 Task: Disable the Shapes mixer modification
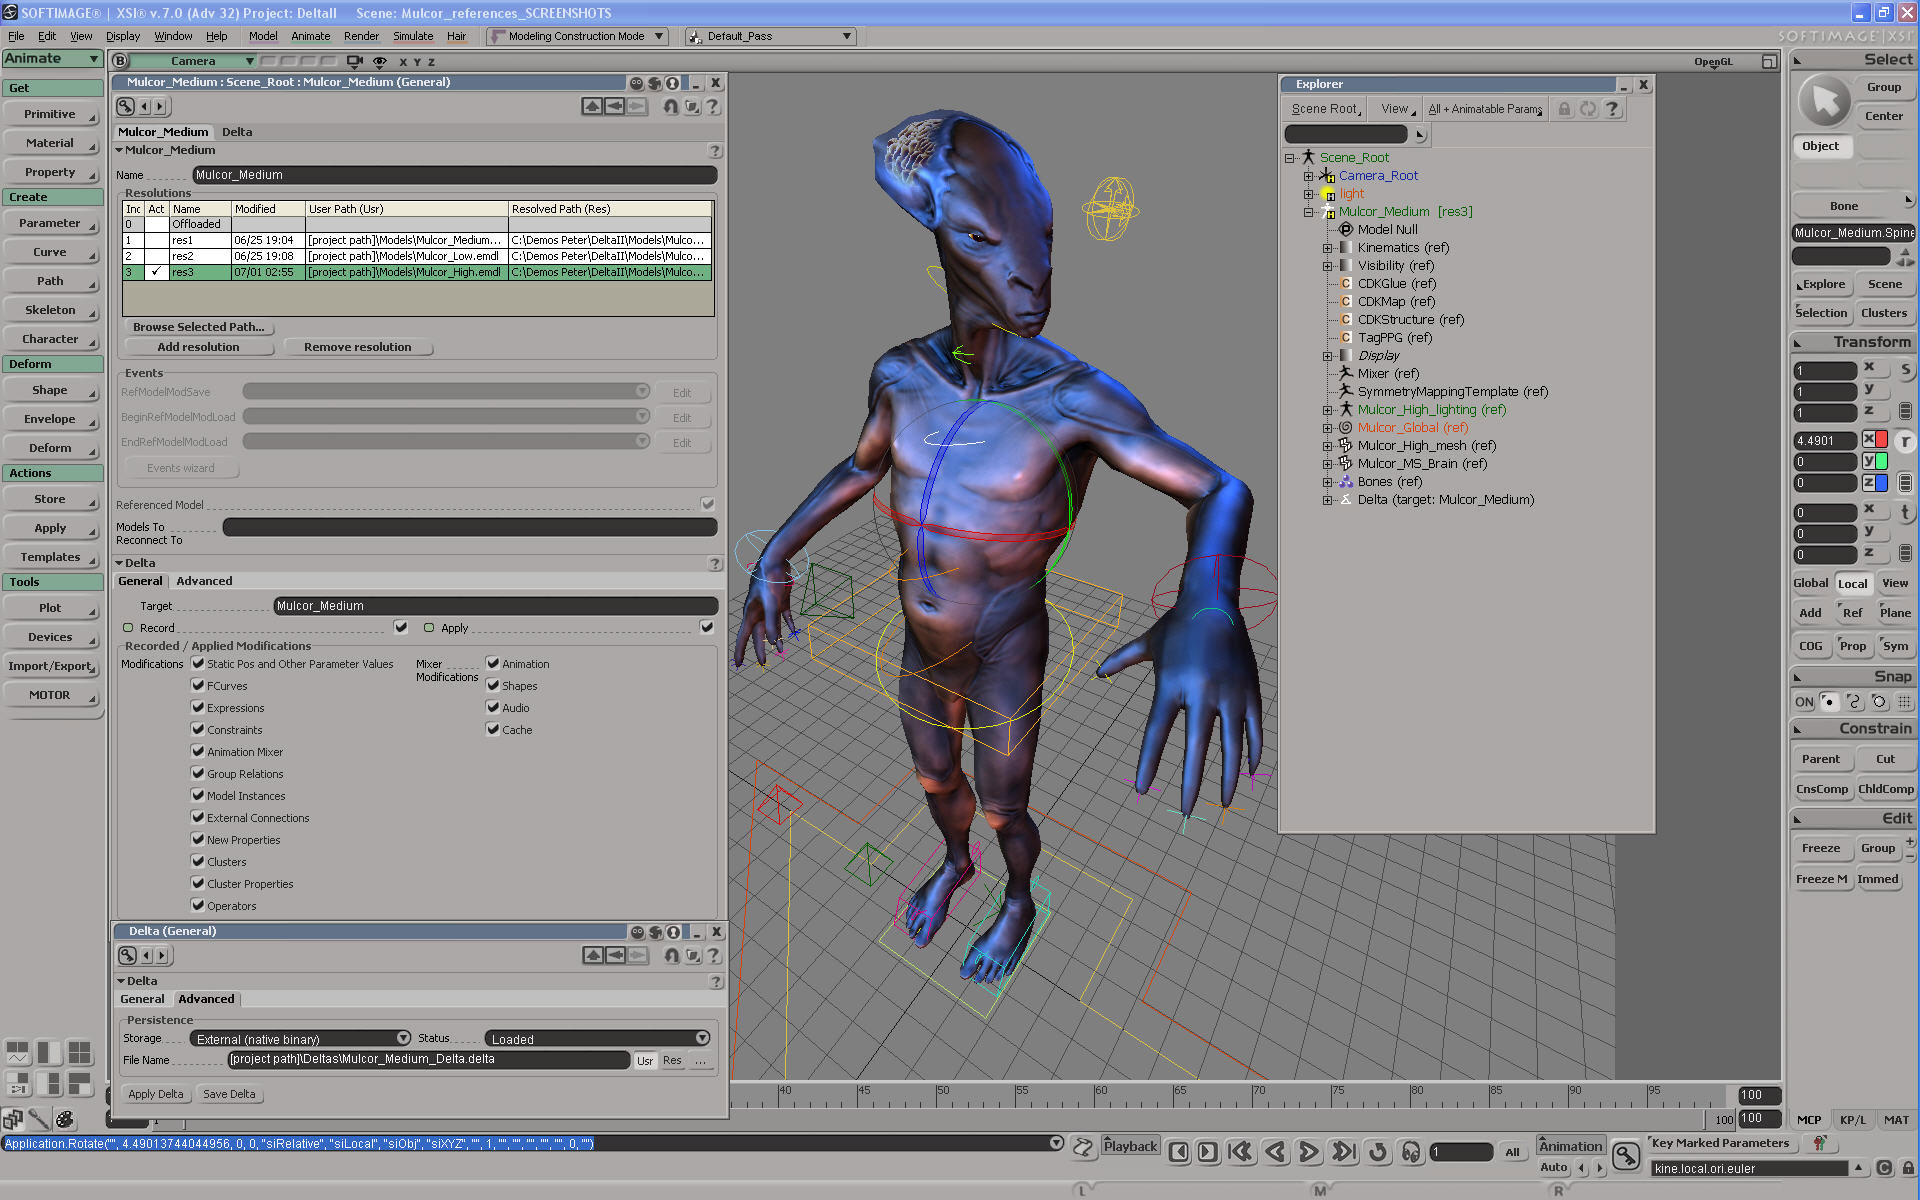(x=493, y=686)
